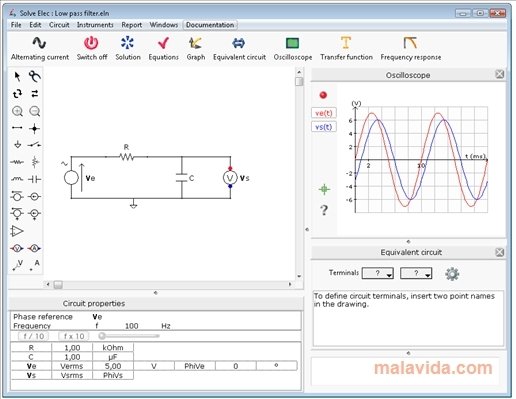
Task: Place an operational amplifier
Action: tap(17, 231)
